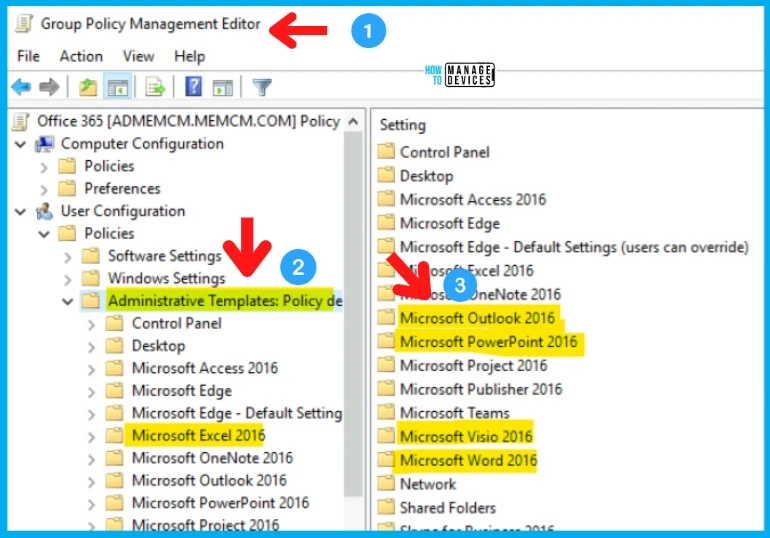Click the Filter funnel toolbar icon
Image resolution: width=770 pixels, height=538 pixels.
pyautogui.click(x=262, y=87)
